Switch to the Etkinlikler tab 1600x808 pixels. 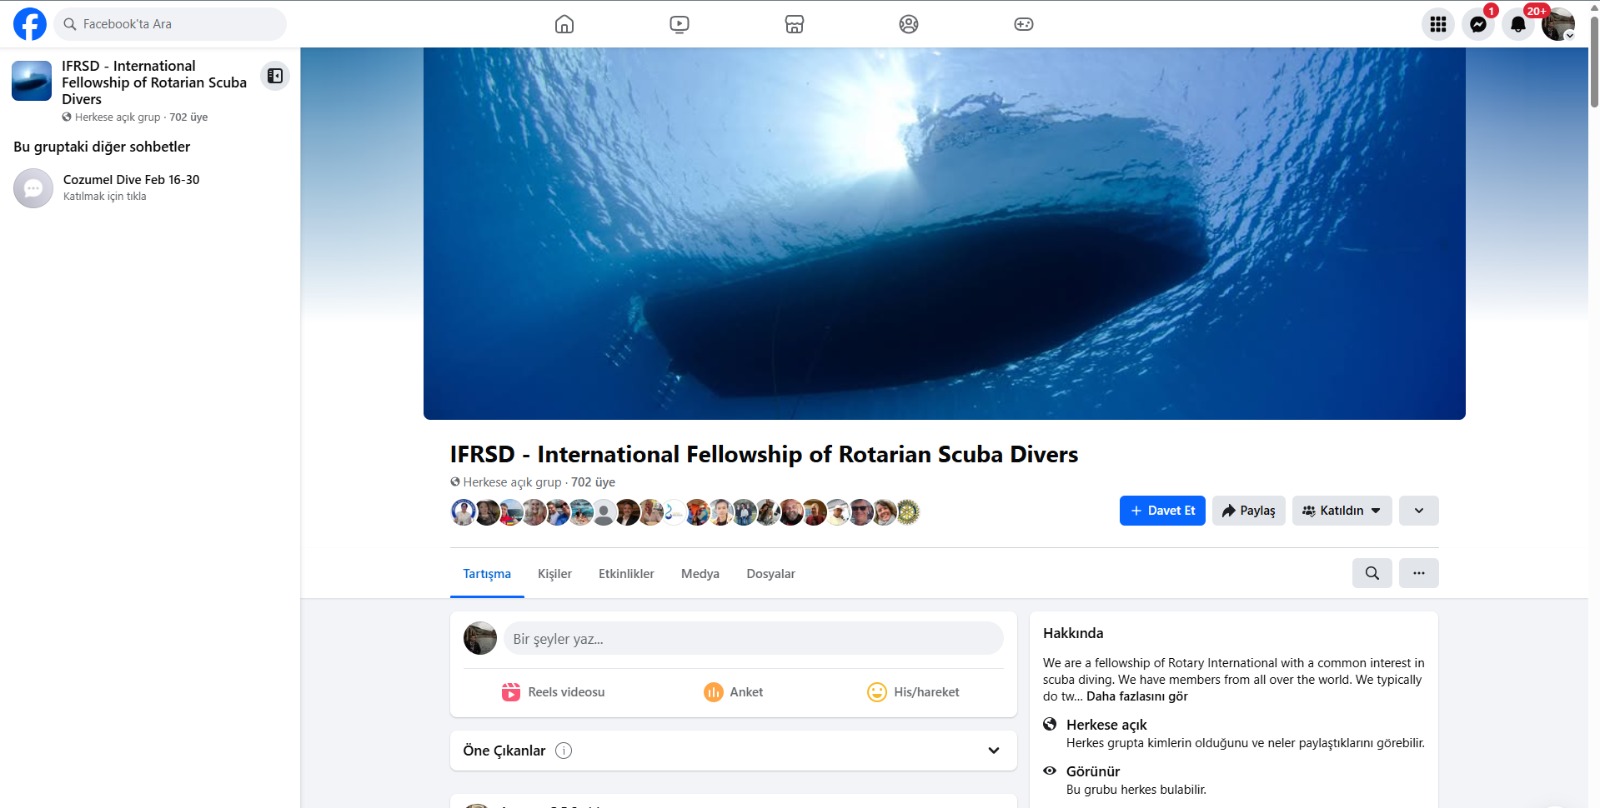(x=626, y=574)
